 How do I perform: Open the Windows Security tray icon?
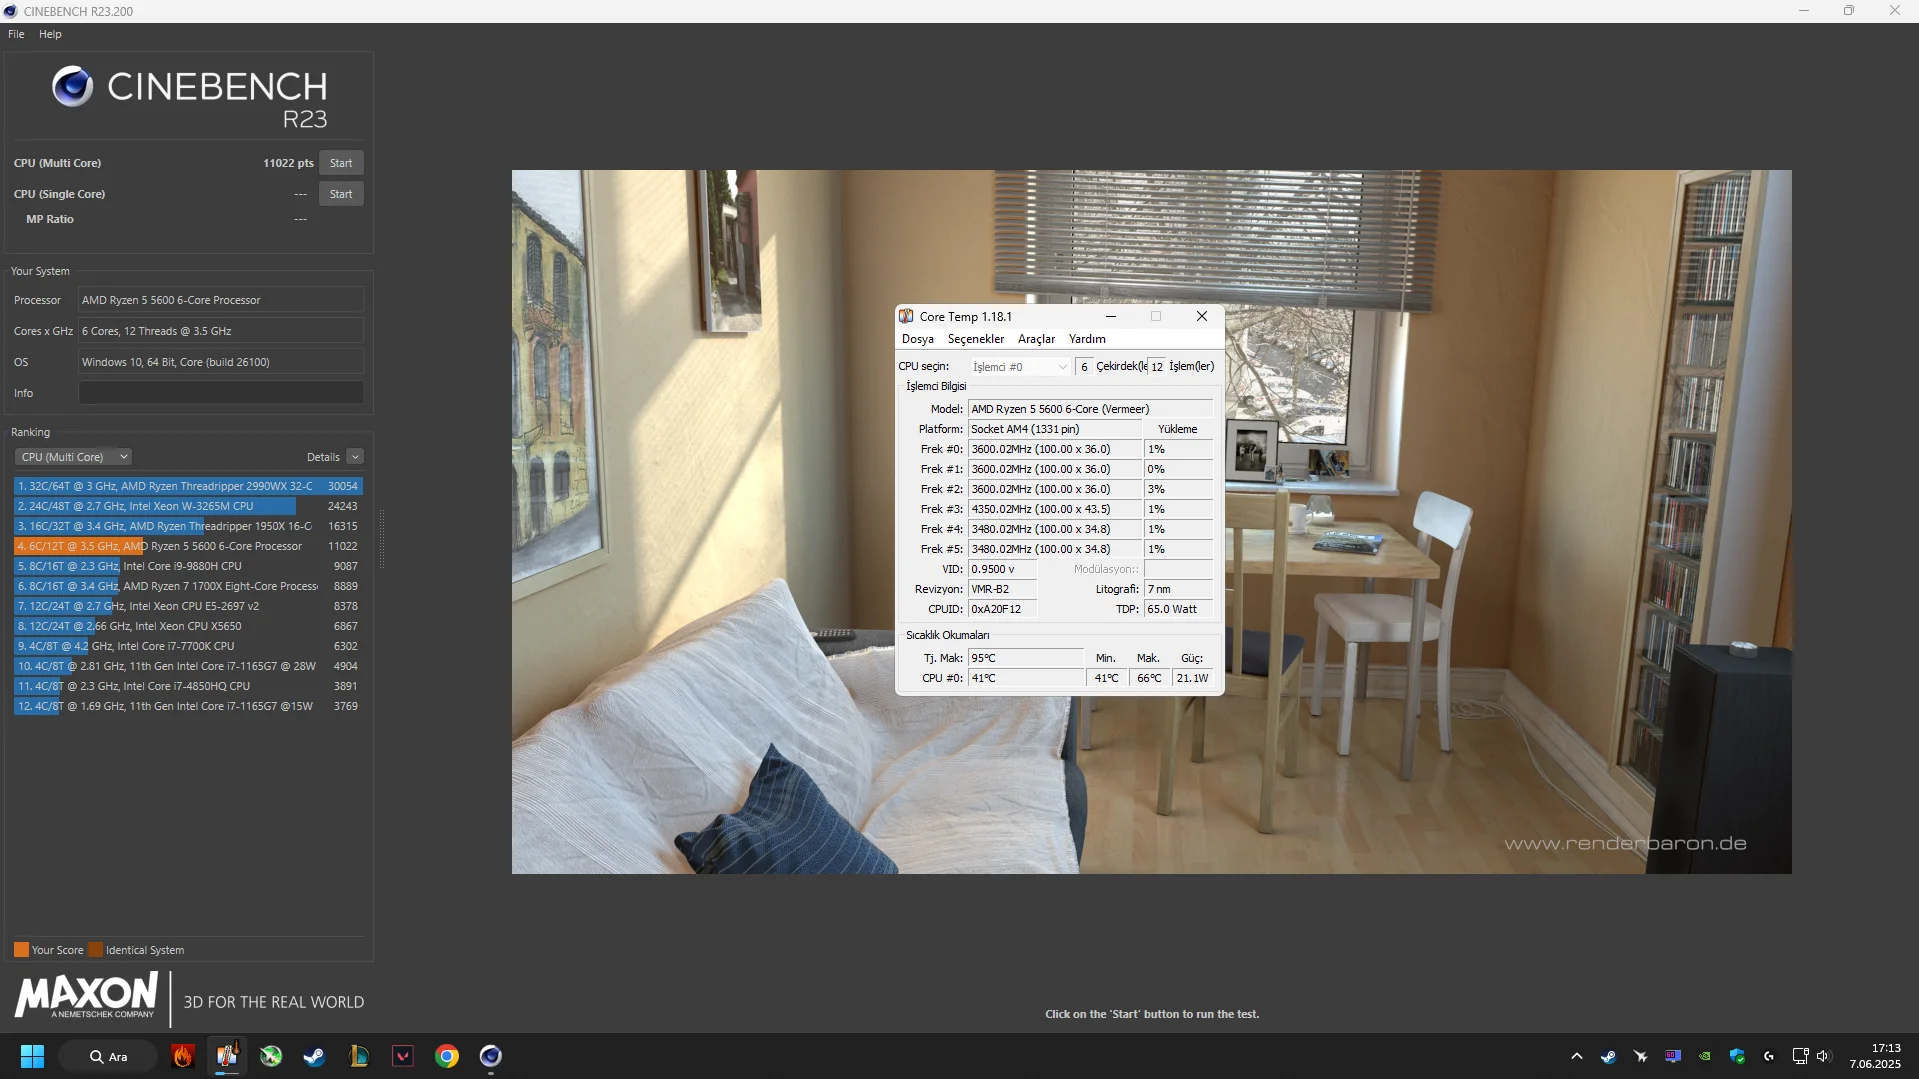(x=1737, y=1056)
